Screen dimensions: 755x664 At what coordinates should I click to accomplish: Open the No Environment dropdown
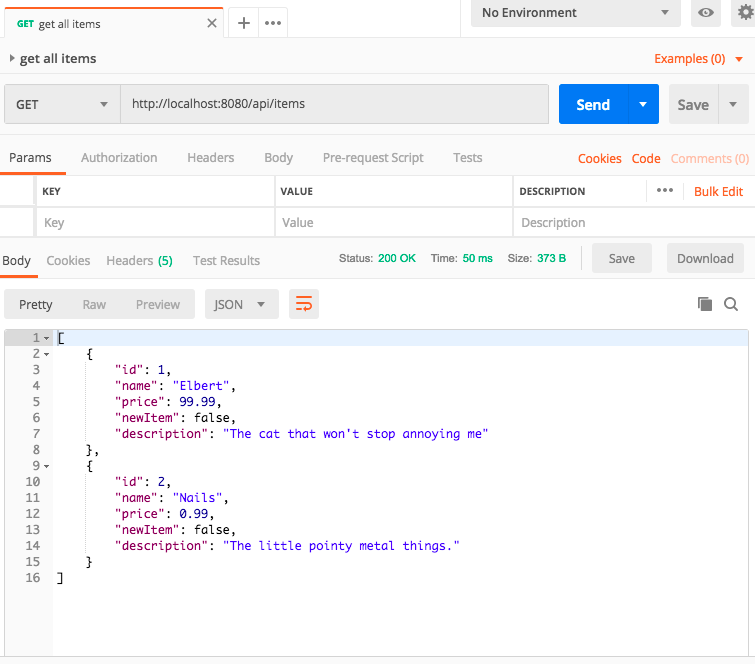click(576, 13)
